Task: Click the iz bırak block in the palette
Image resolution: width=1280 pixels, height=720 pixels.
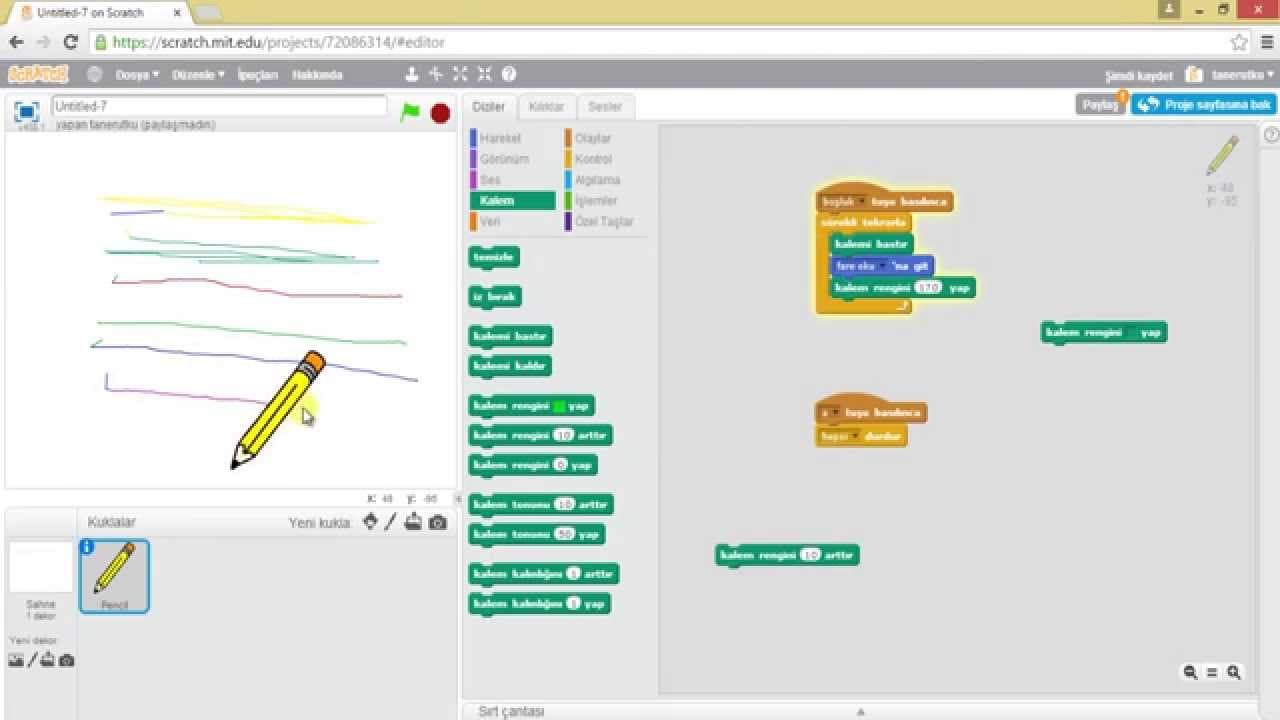Action: (495, 296)
